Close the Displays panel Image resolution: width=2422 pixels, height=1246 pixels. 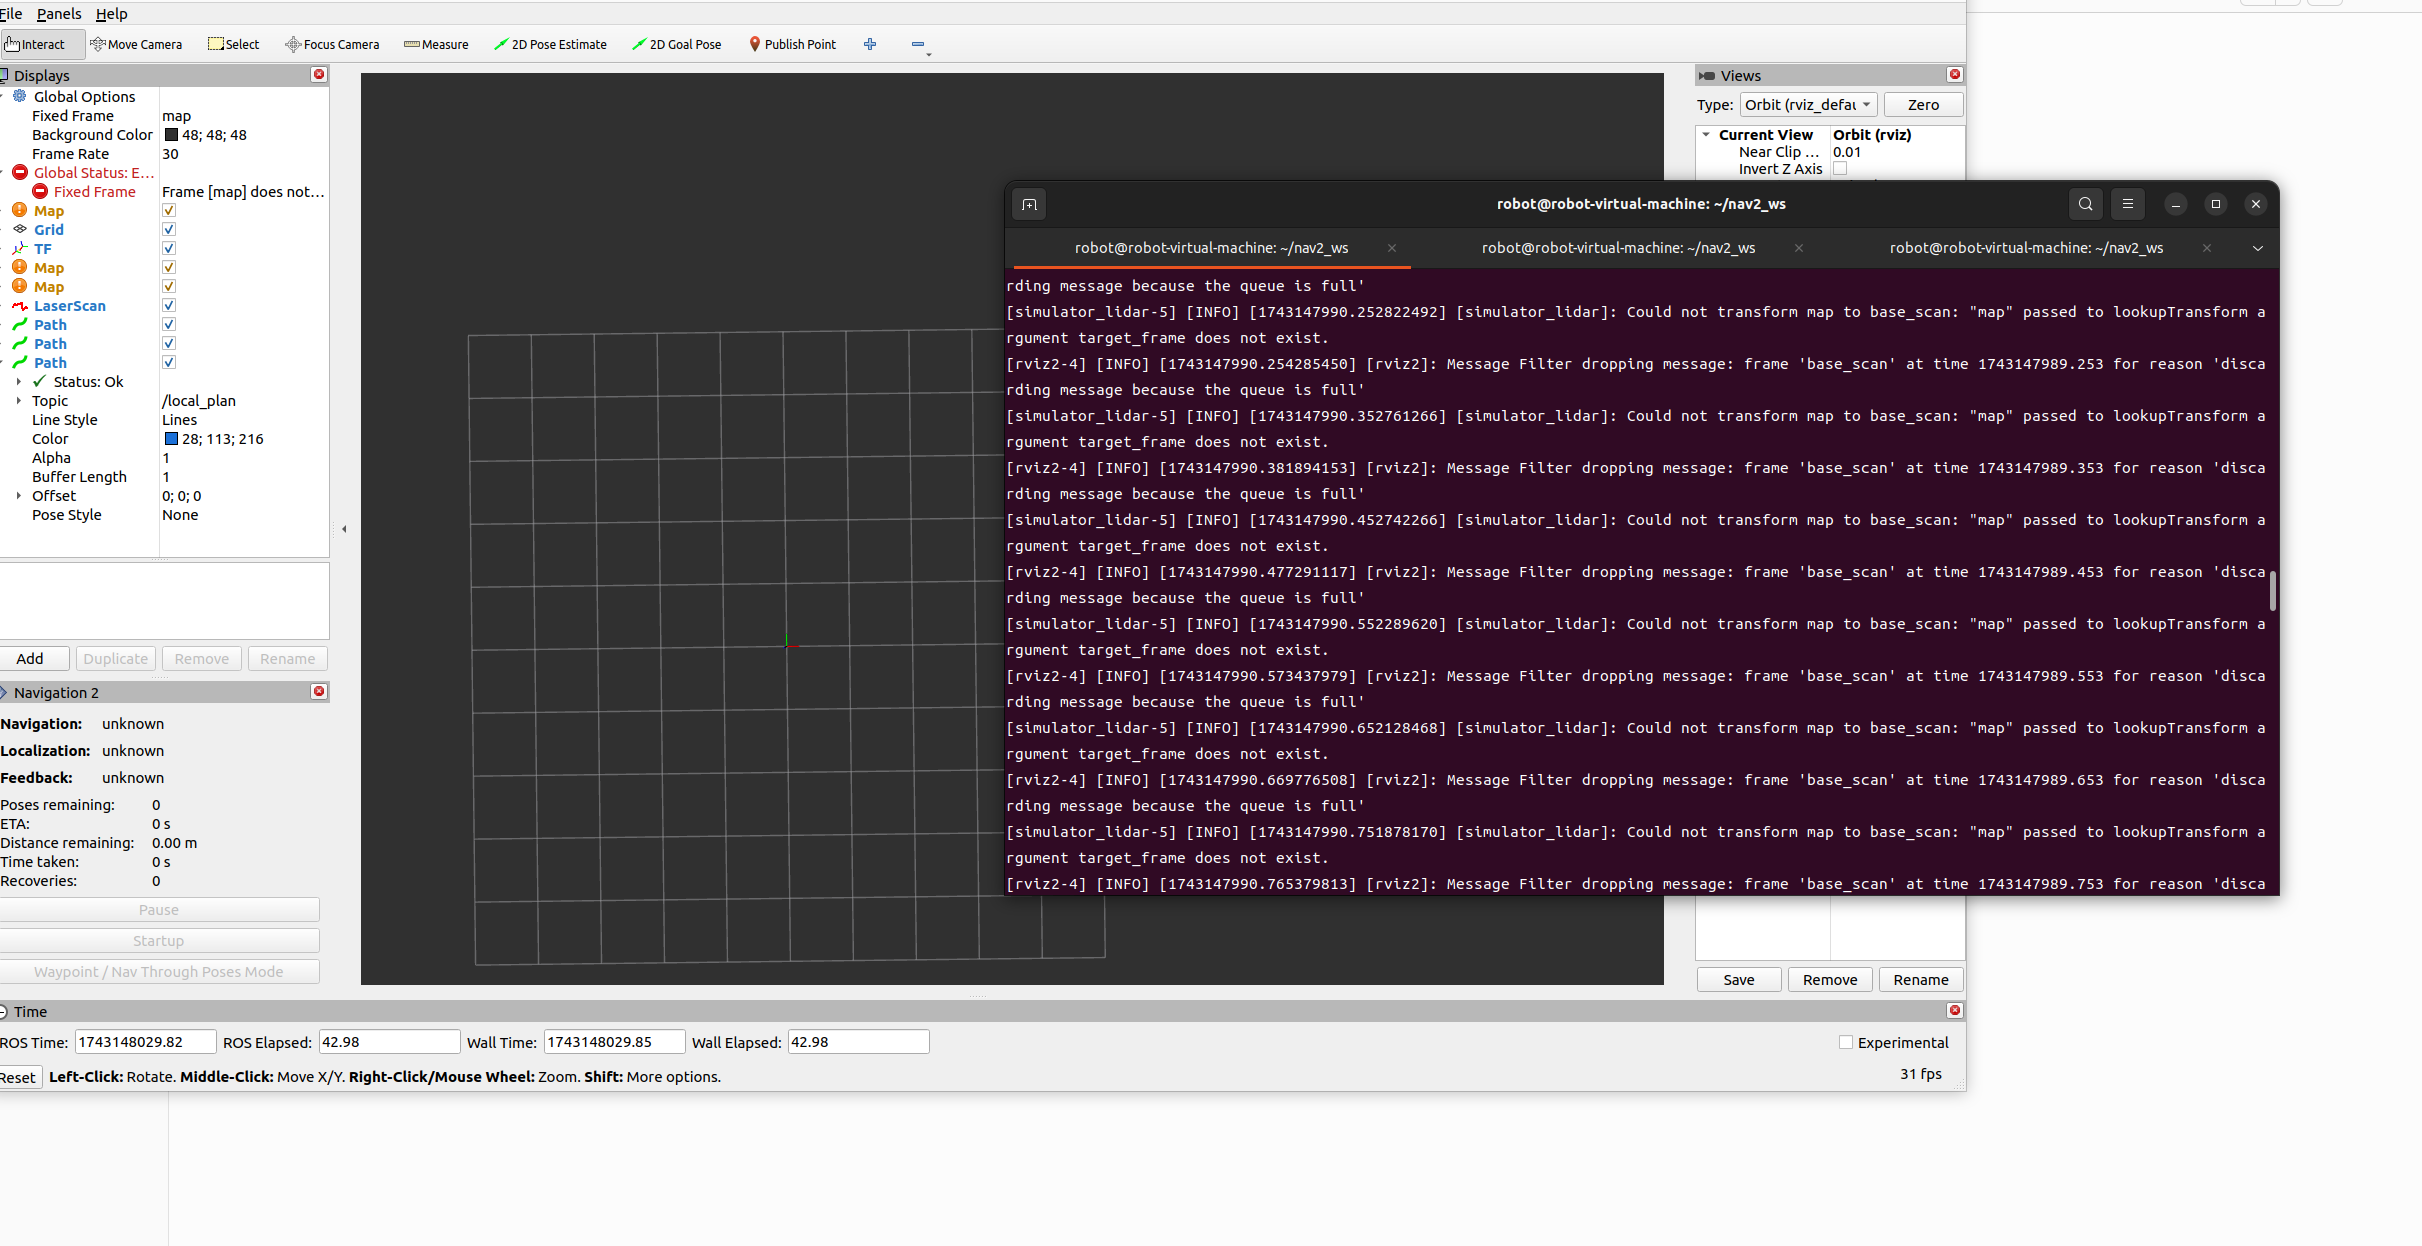[x=319, y=75]
